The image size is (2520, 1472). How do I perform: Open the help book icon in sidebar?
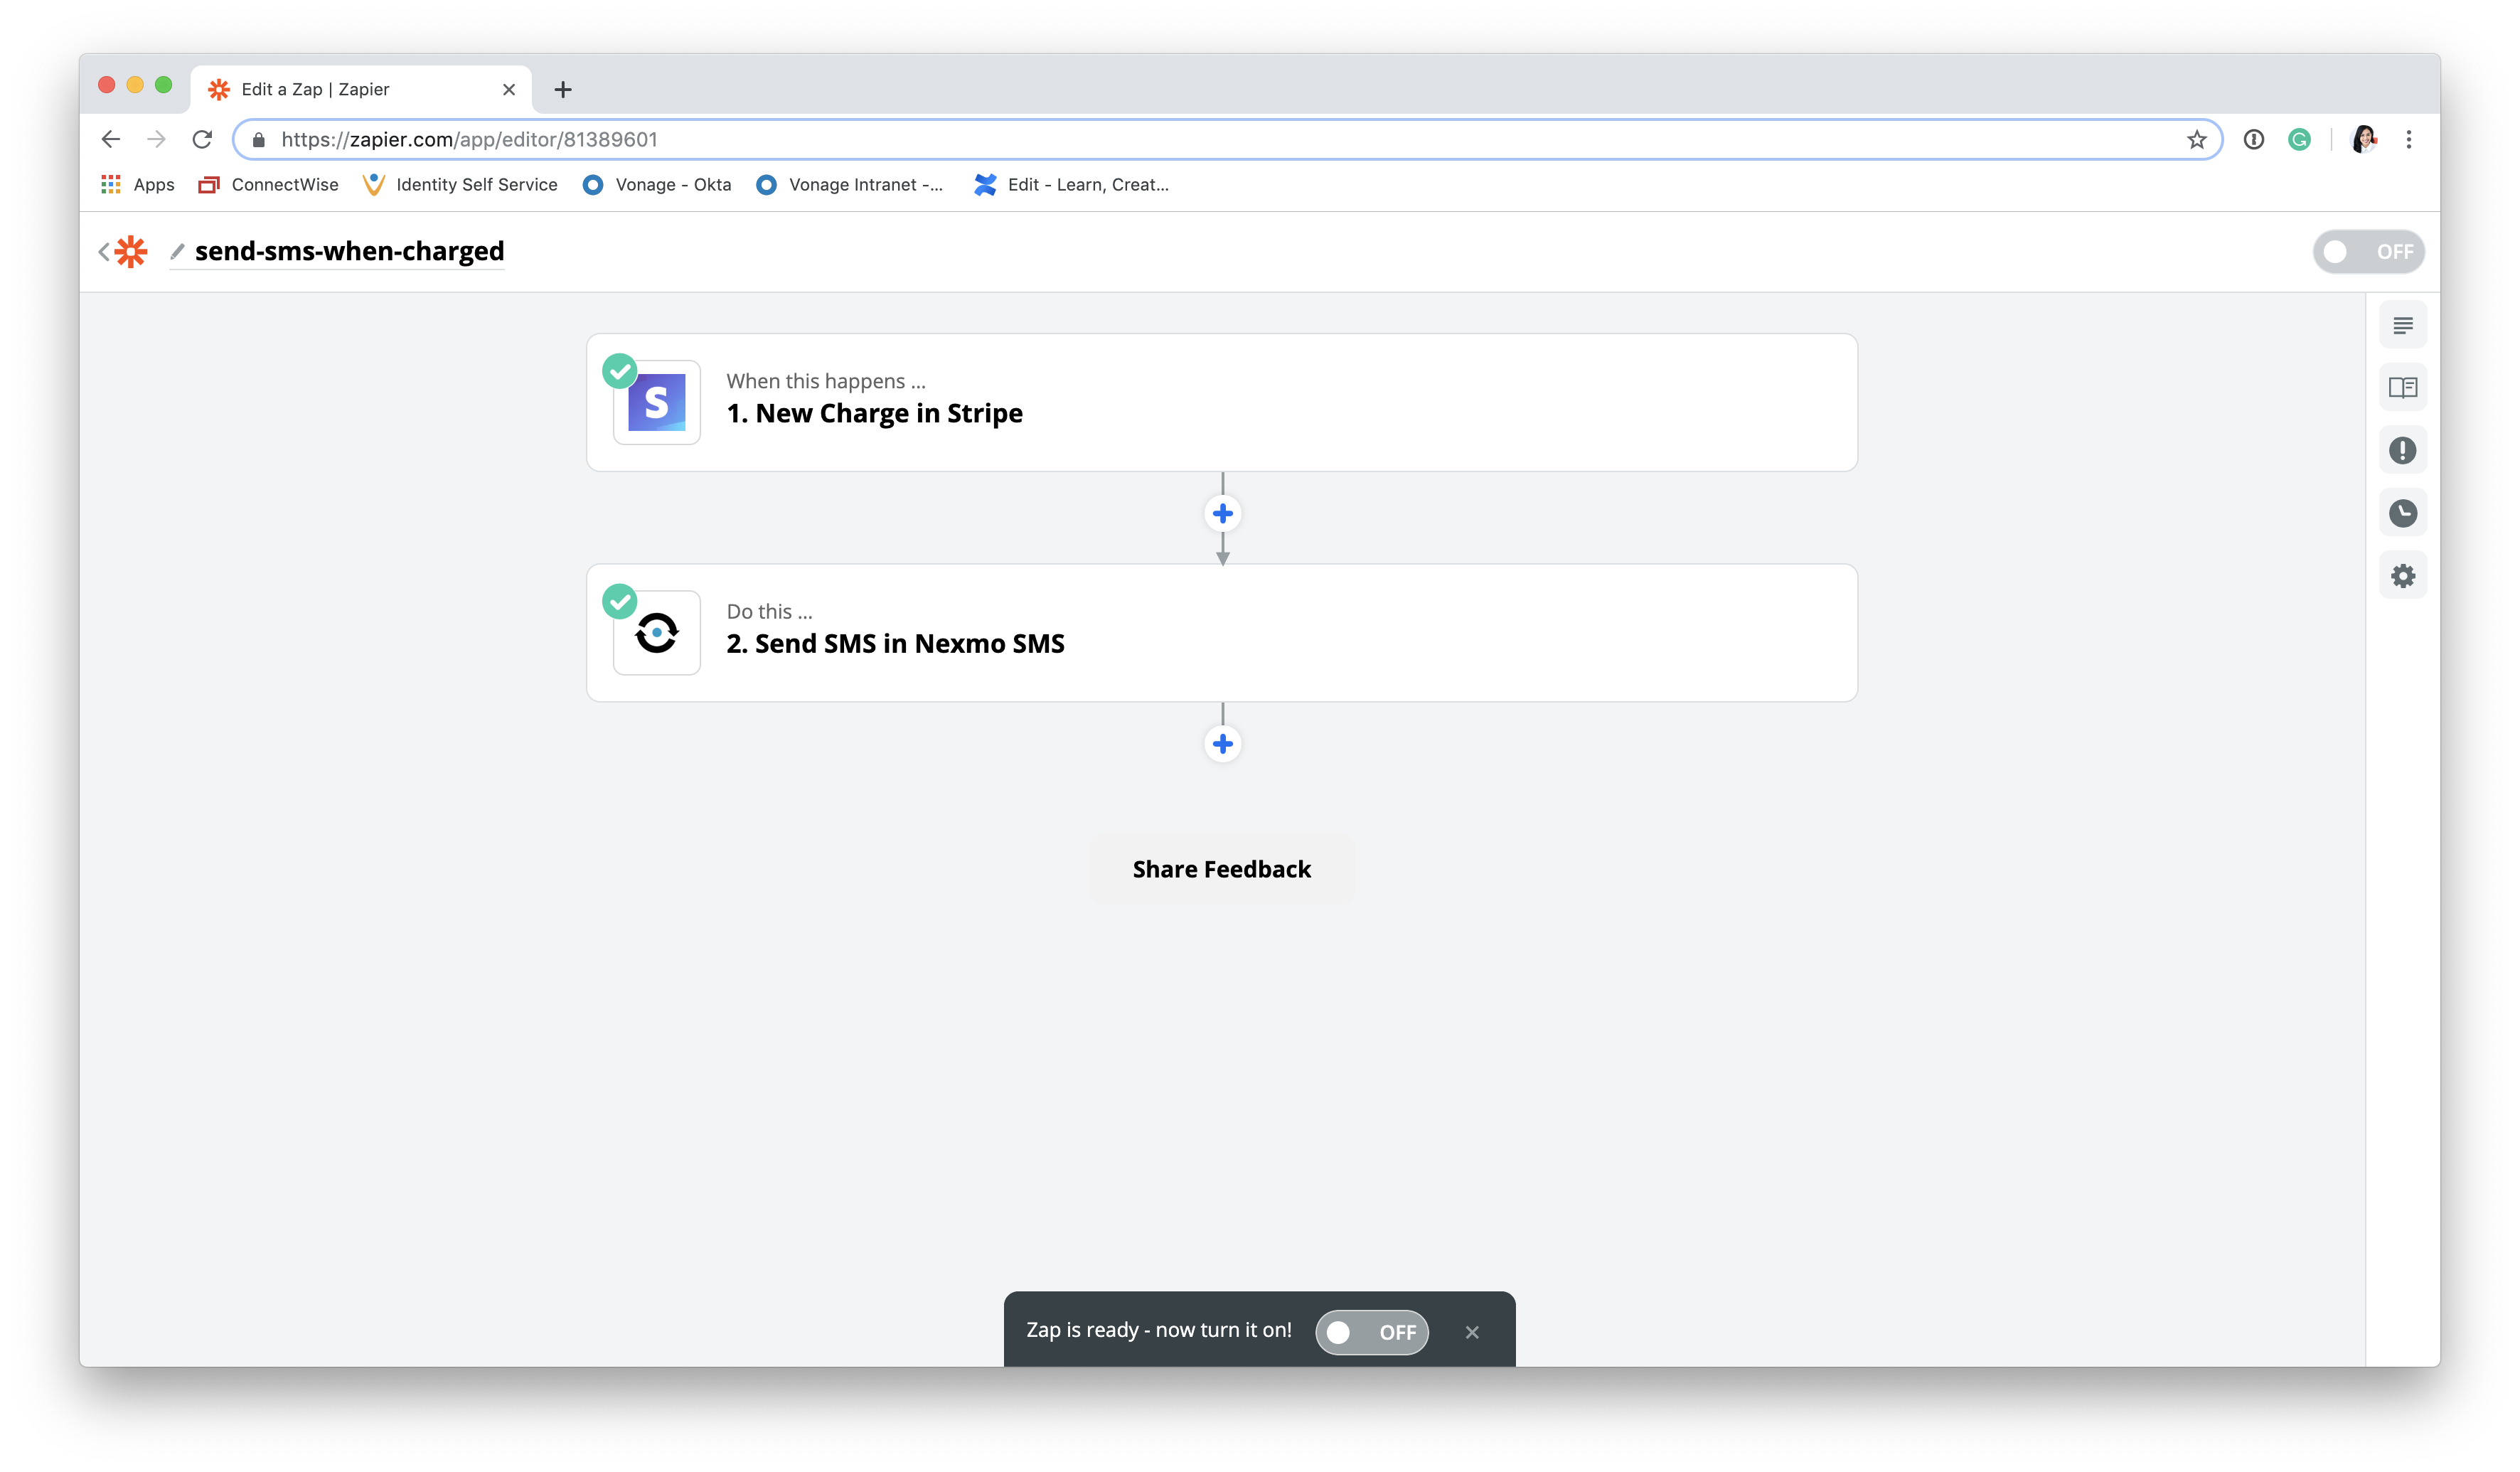point(2402,388)
